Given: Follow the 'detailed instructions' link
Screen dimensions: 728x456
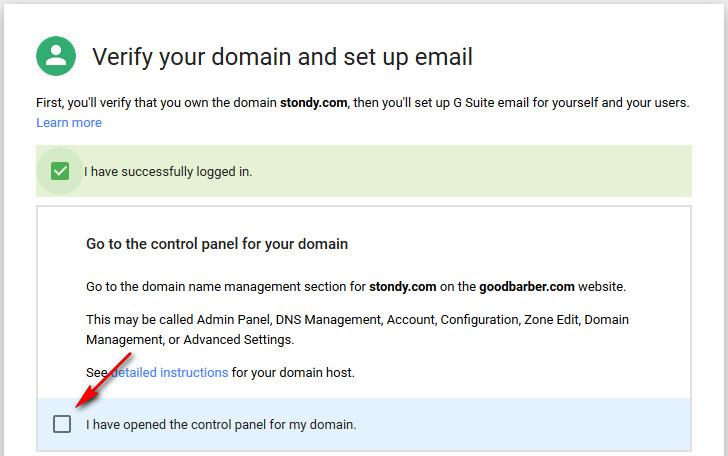Looking at the screenshot, I should 170,373.
